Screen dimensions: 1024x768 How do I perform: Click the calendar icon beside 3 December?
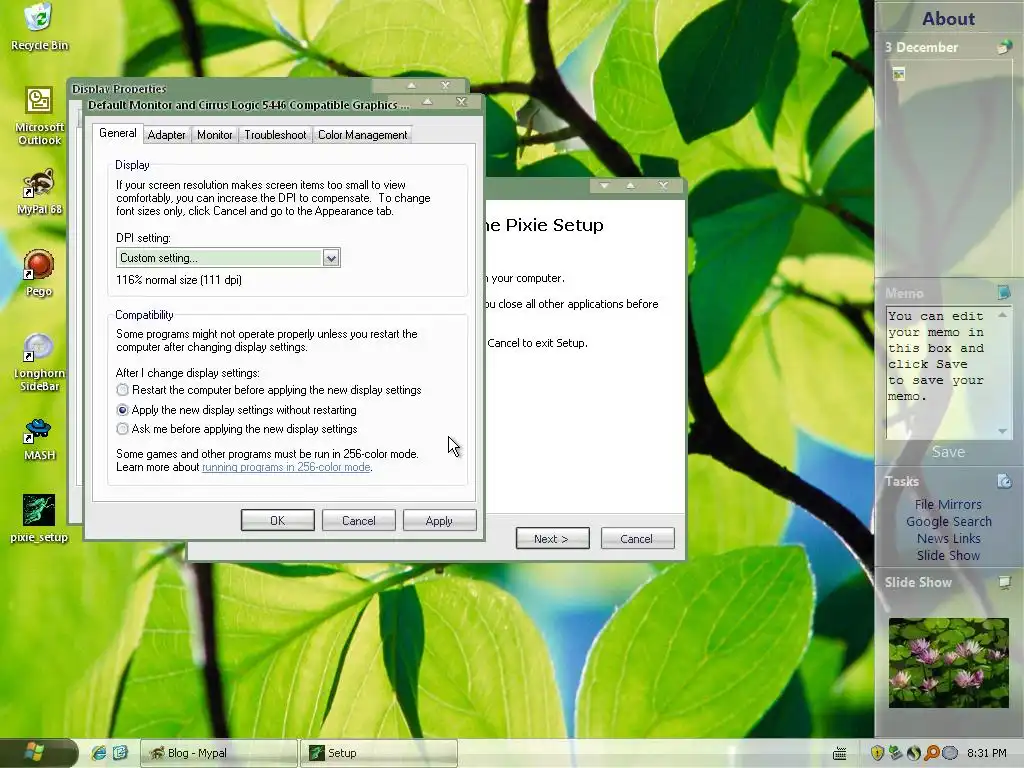(x=1004, y=47)
